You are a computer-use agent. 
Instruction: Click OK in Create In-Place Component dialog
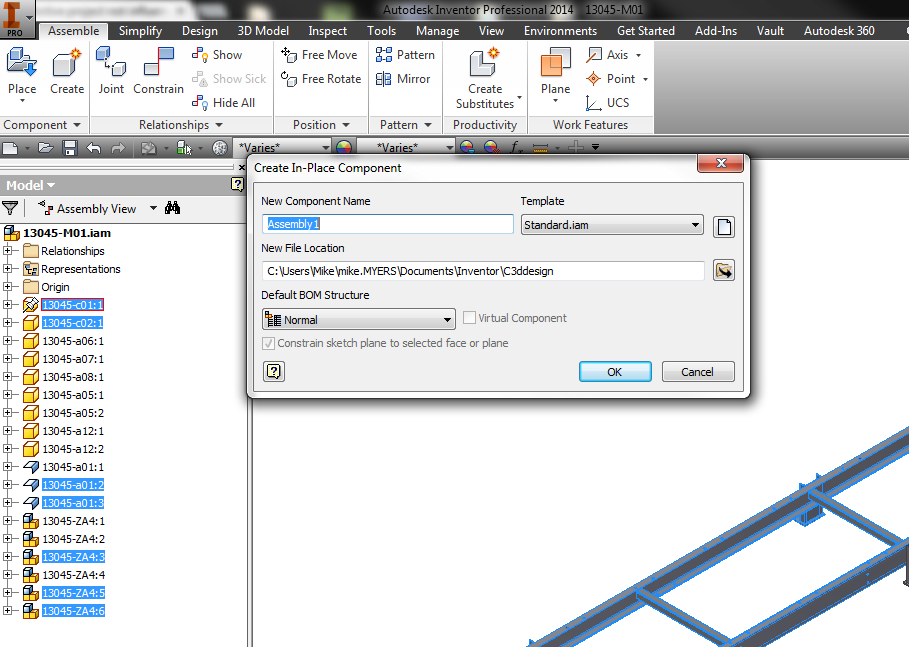[x=615, y=372]
